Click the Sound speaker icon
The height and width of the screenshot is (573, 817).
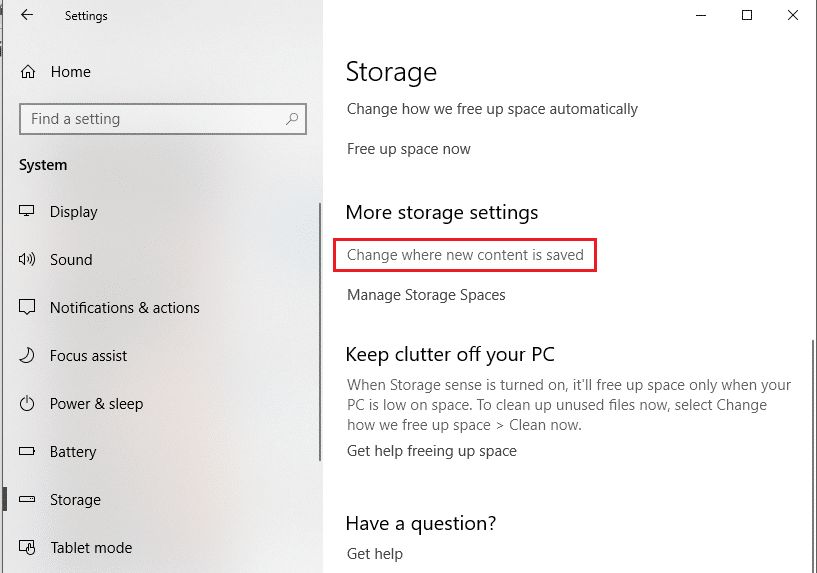28,260
